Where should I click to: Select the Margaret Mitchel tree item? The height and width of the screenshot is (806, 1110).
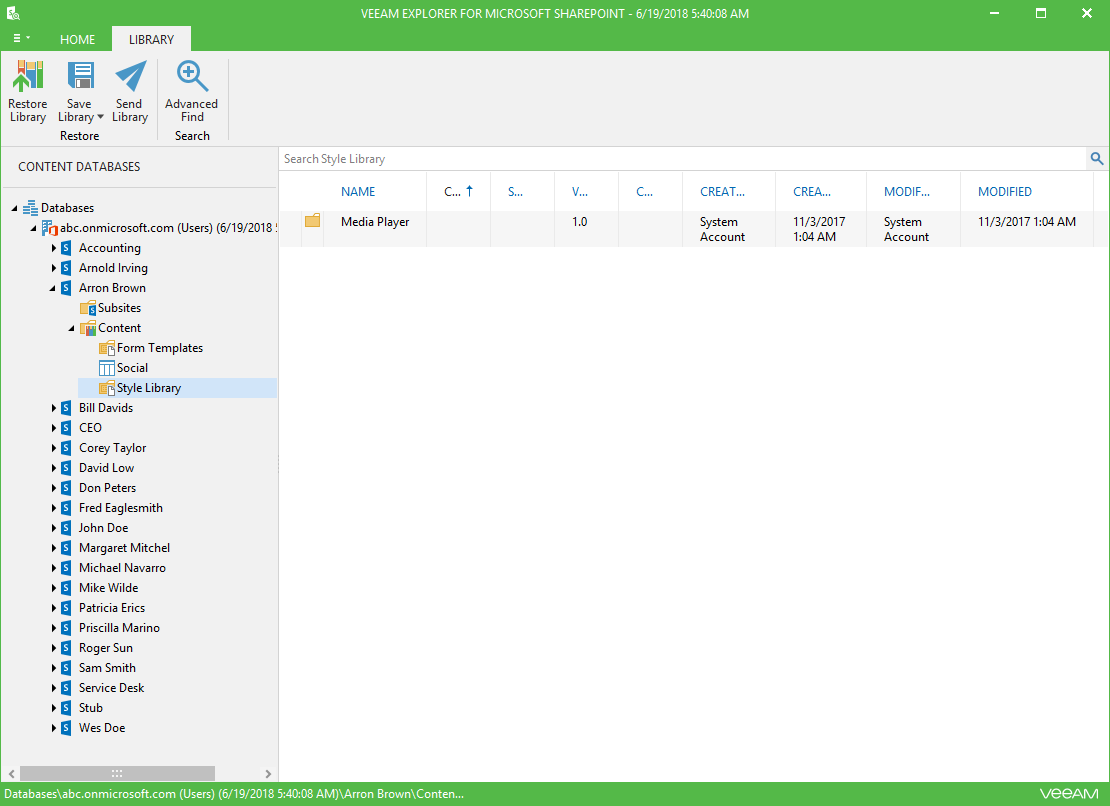coord(125,548)
